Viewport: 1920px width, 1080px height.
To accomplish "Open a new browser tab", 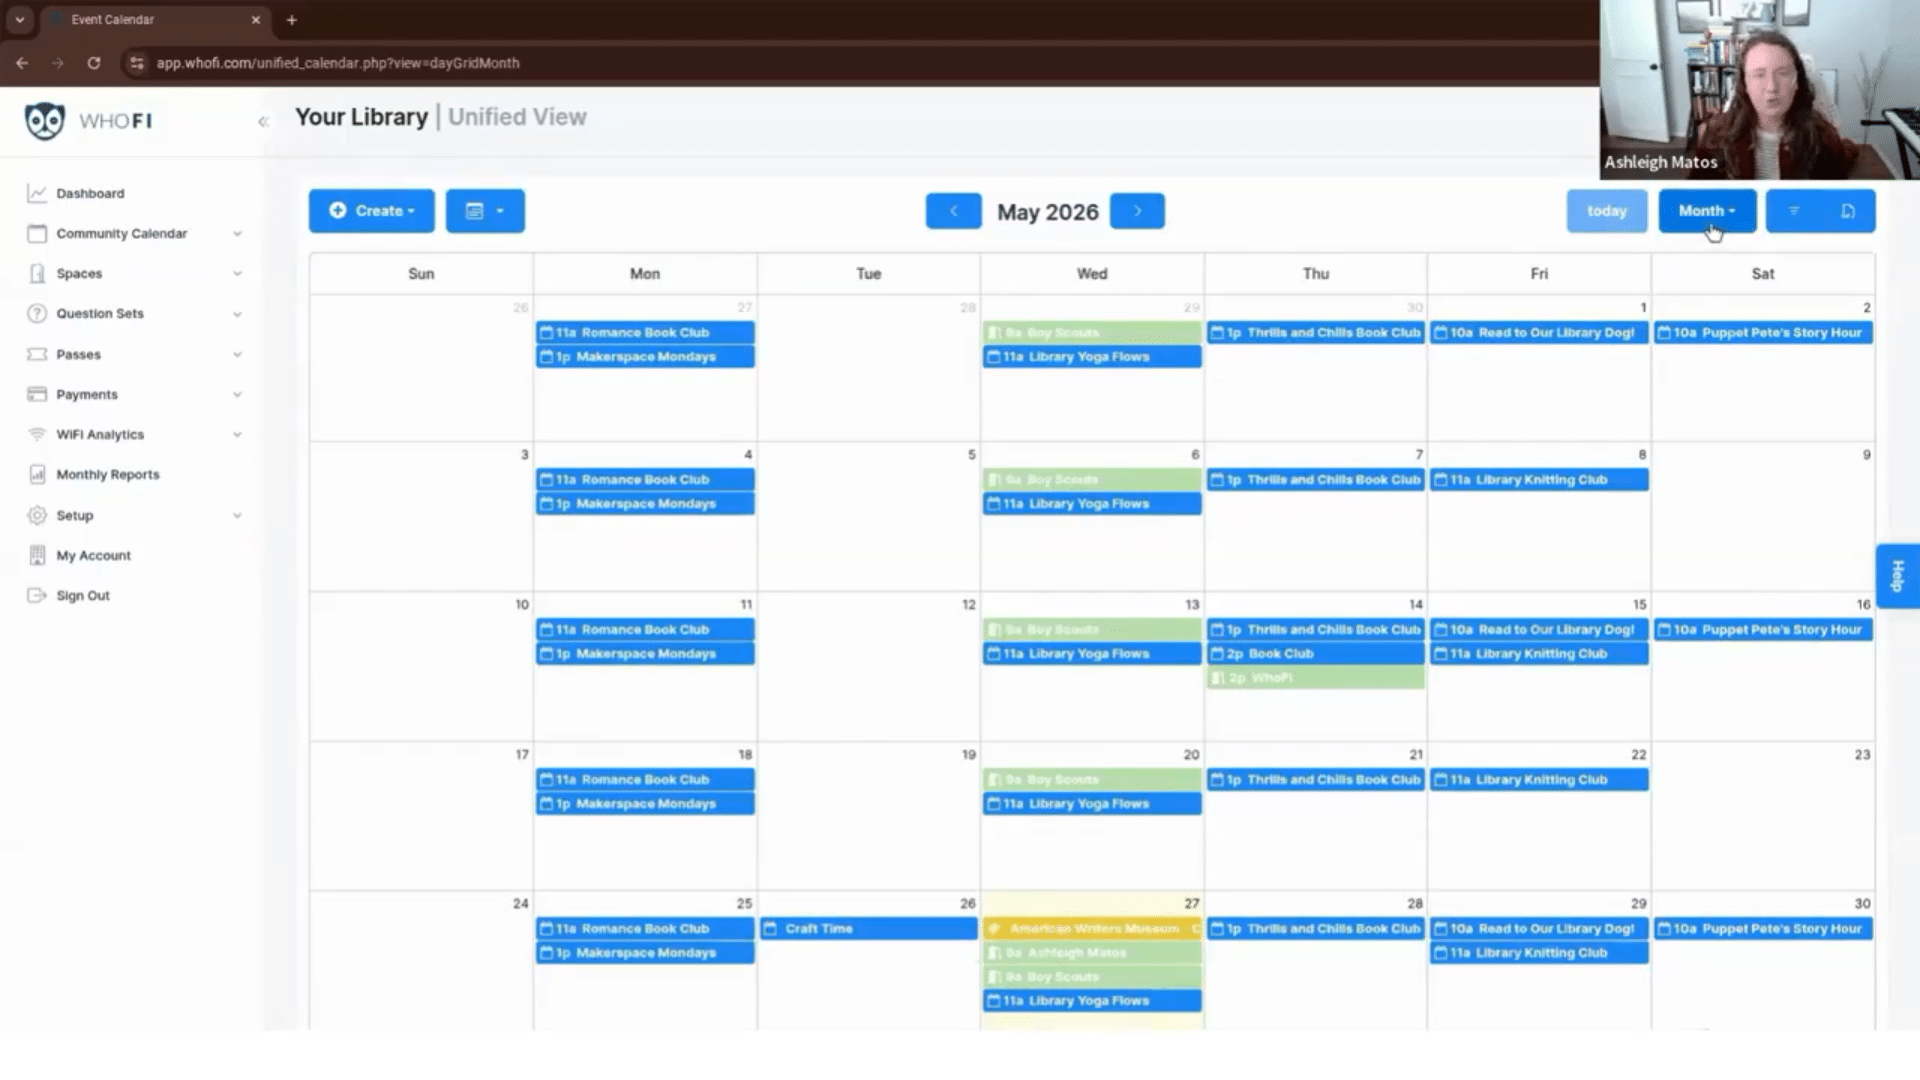I will pyautogui.click(x=291, y=20).
